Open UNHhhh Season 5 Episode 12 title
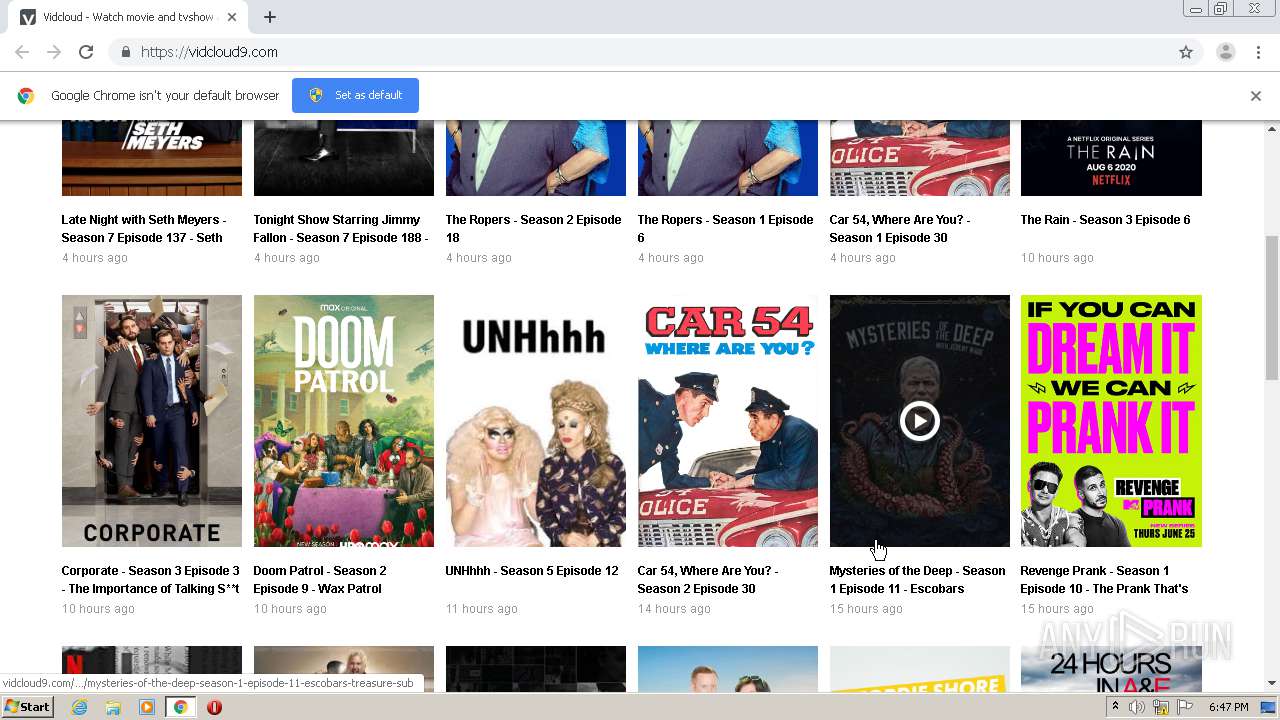The height and width of the screenshot is (720, 1280). click(x=532, y=571)
